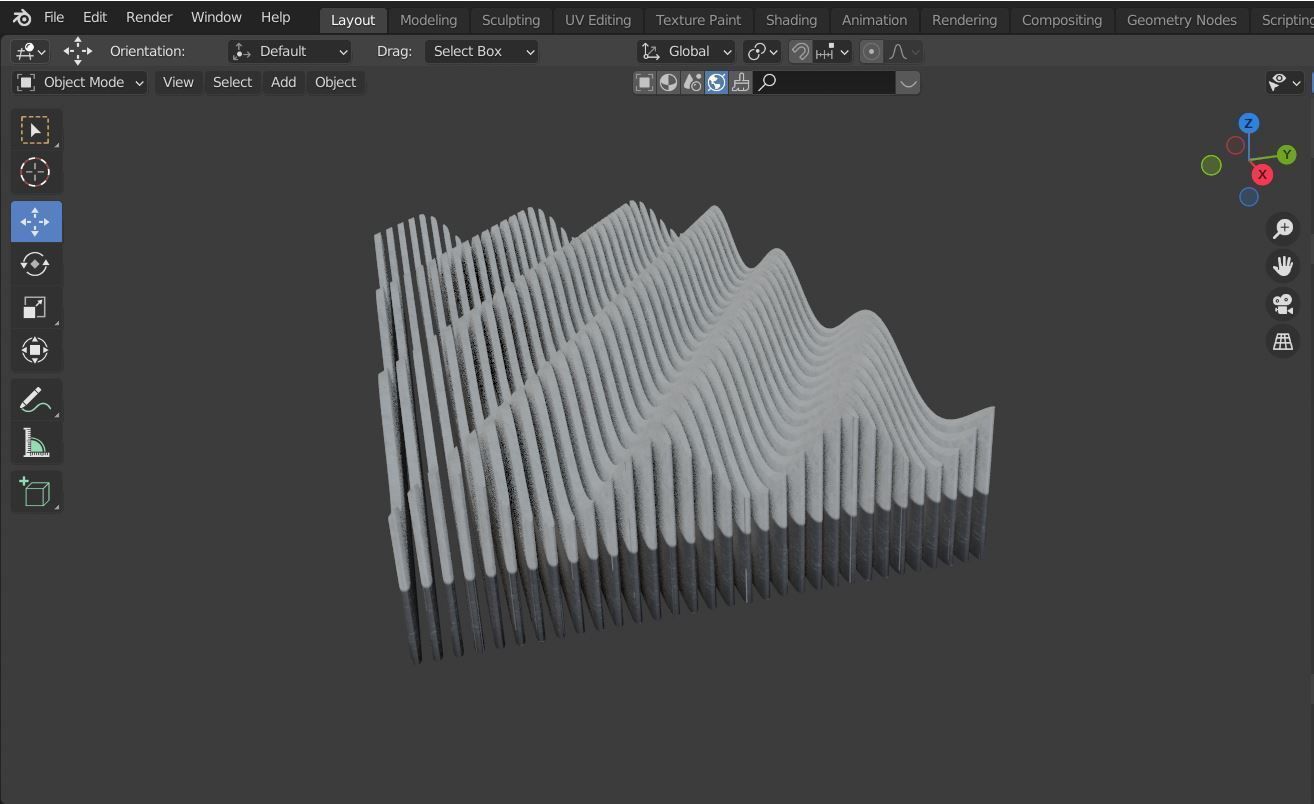Open the editor type dropdown
The width and height of the screenshot is (1314, 804).
[31, 51]
